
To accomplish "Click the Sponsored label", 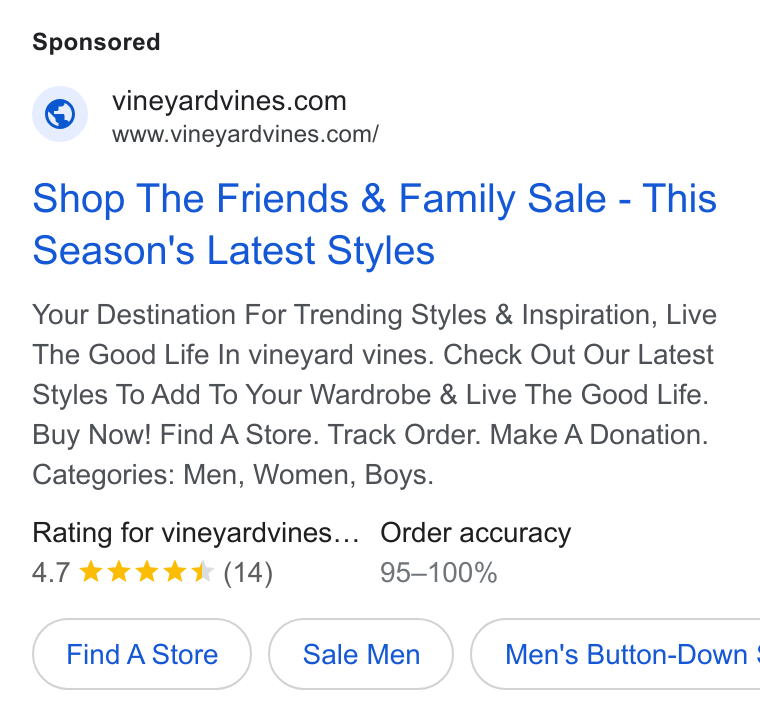I will 96,42.
